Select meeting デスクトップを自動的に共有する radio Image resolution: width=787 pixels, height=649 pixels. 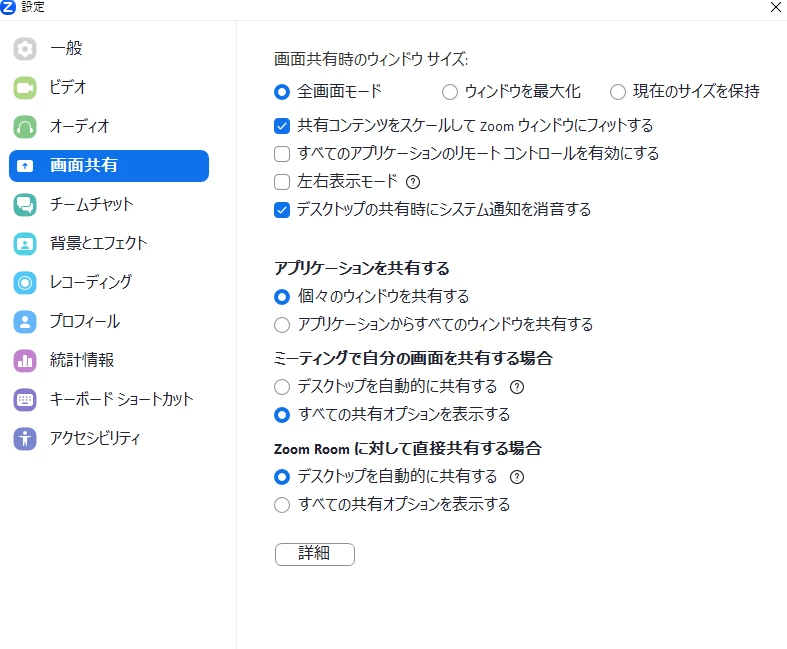click(282, 386)
